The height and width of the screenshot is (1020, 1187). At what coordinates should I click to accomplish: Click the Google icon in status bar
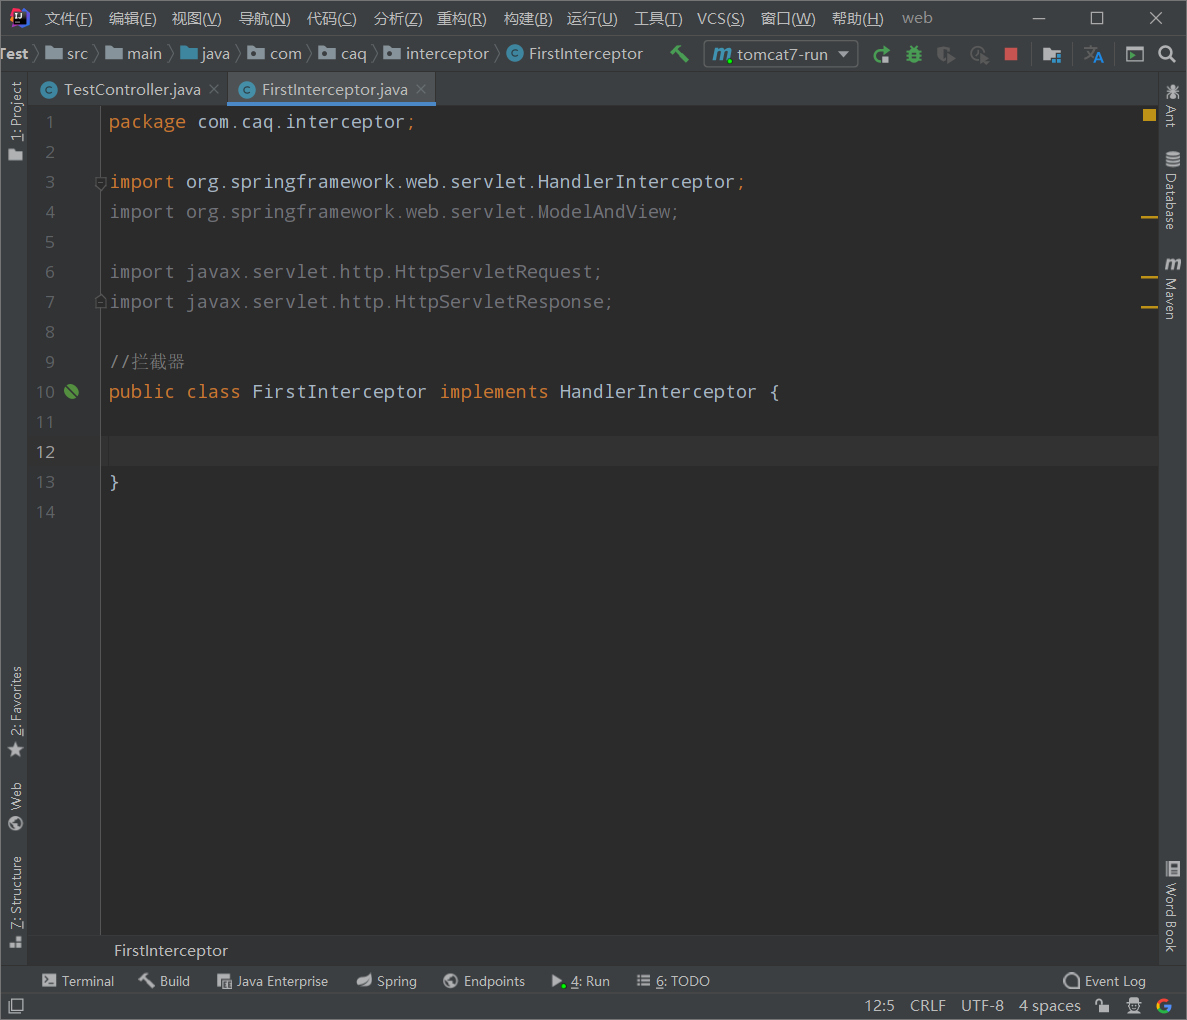pyautogui.click(x=1164, y=1006)
